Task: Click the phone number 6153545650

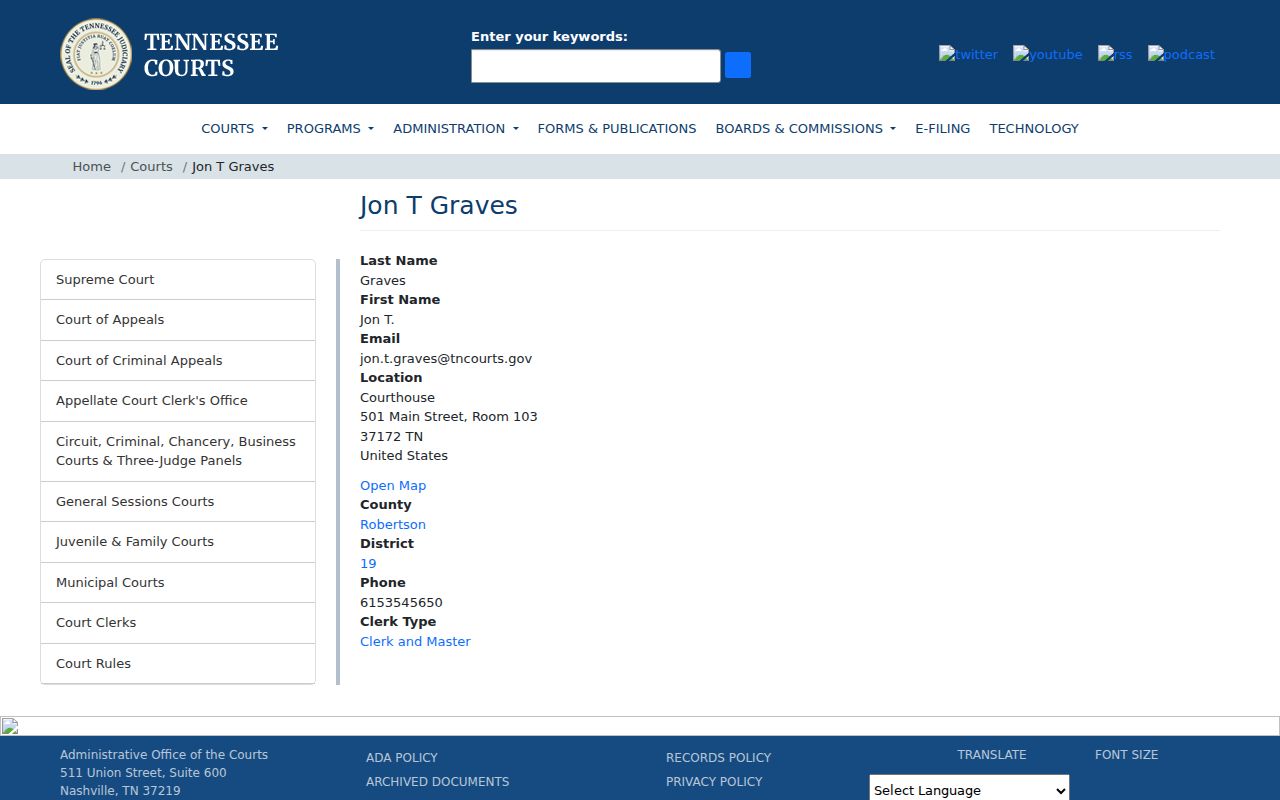Action: (x=401, y=602)
